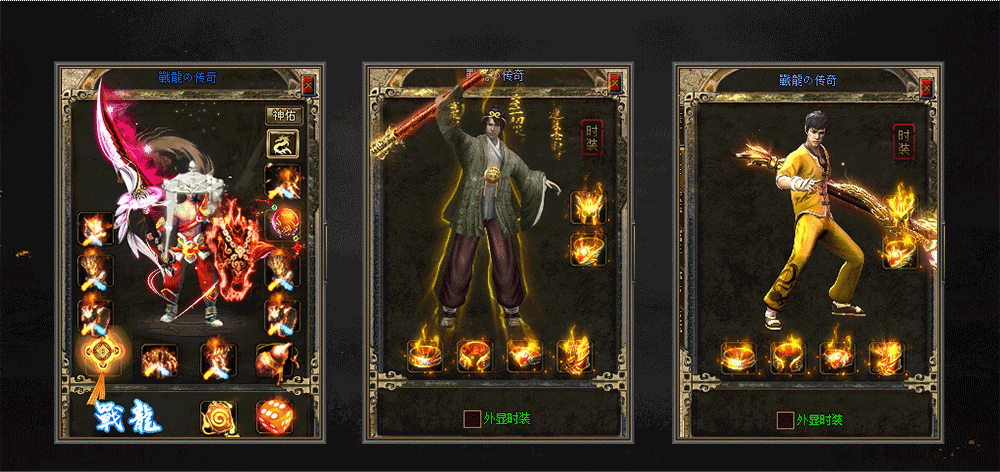Screen dimensions: 1000x472
Task: Open the golden spiral pouch icon
Action: (218, 418)
